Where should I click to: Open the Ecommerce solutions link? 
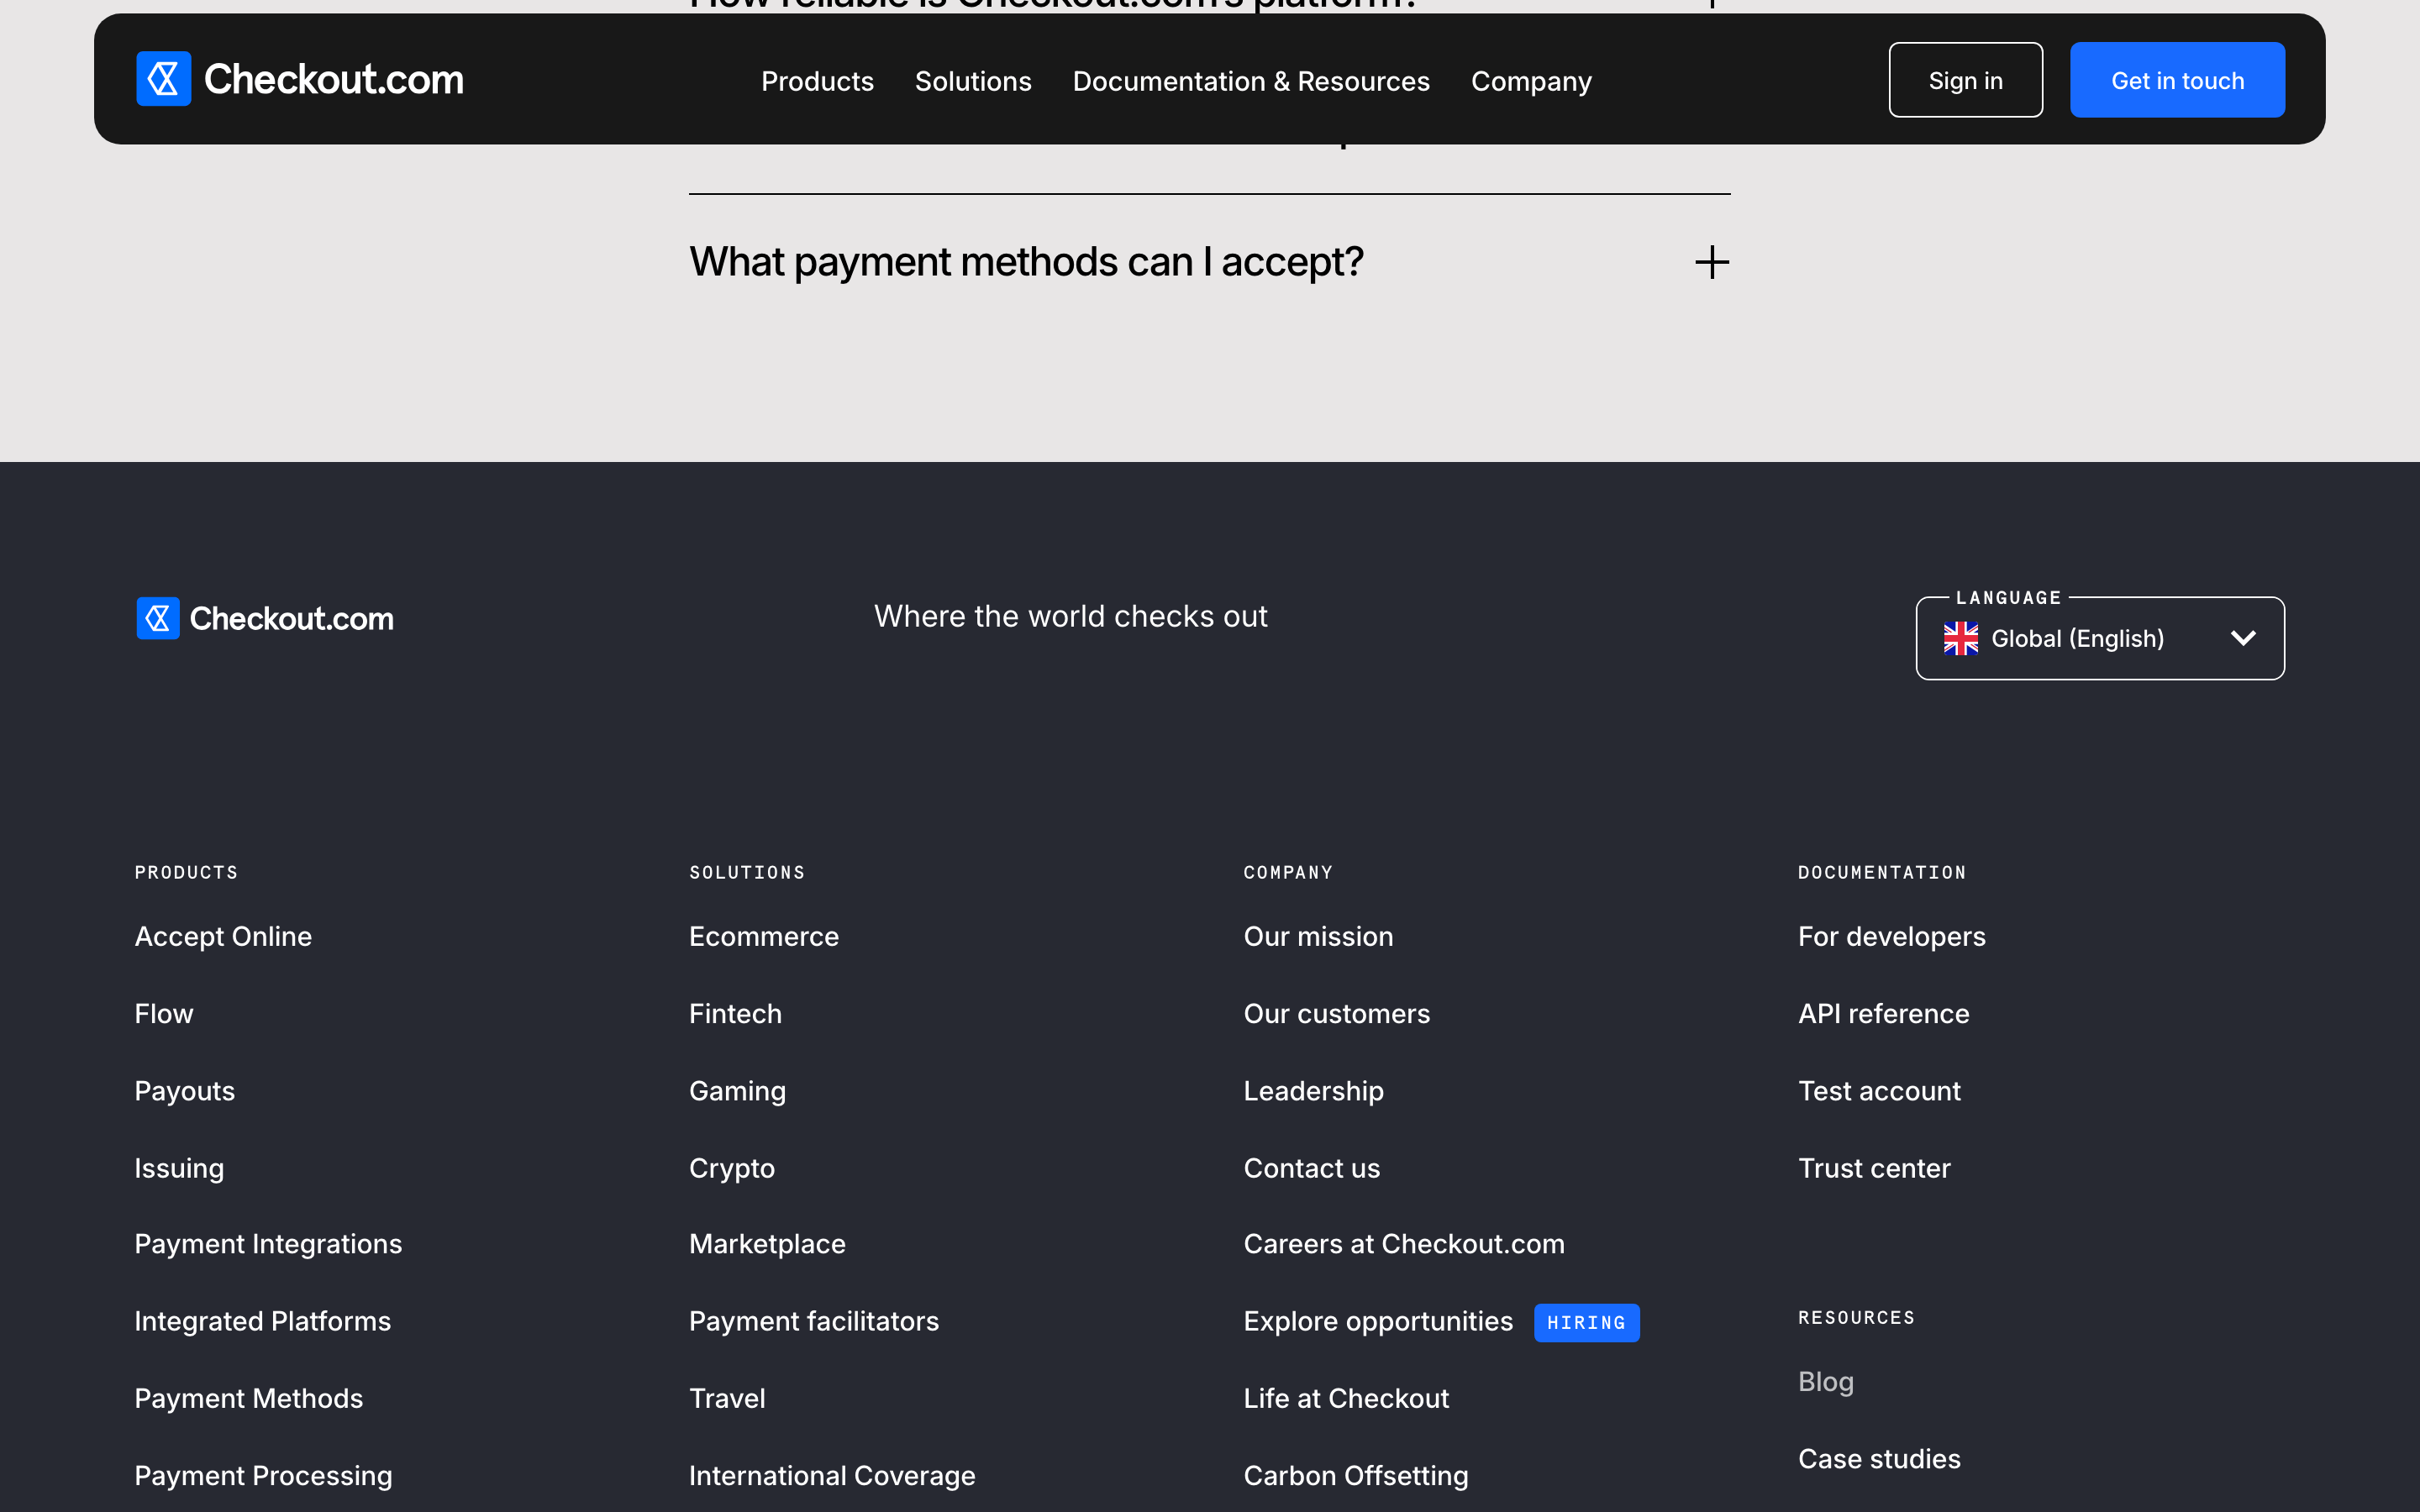point(764,936)
